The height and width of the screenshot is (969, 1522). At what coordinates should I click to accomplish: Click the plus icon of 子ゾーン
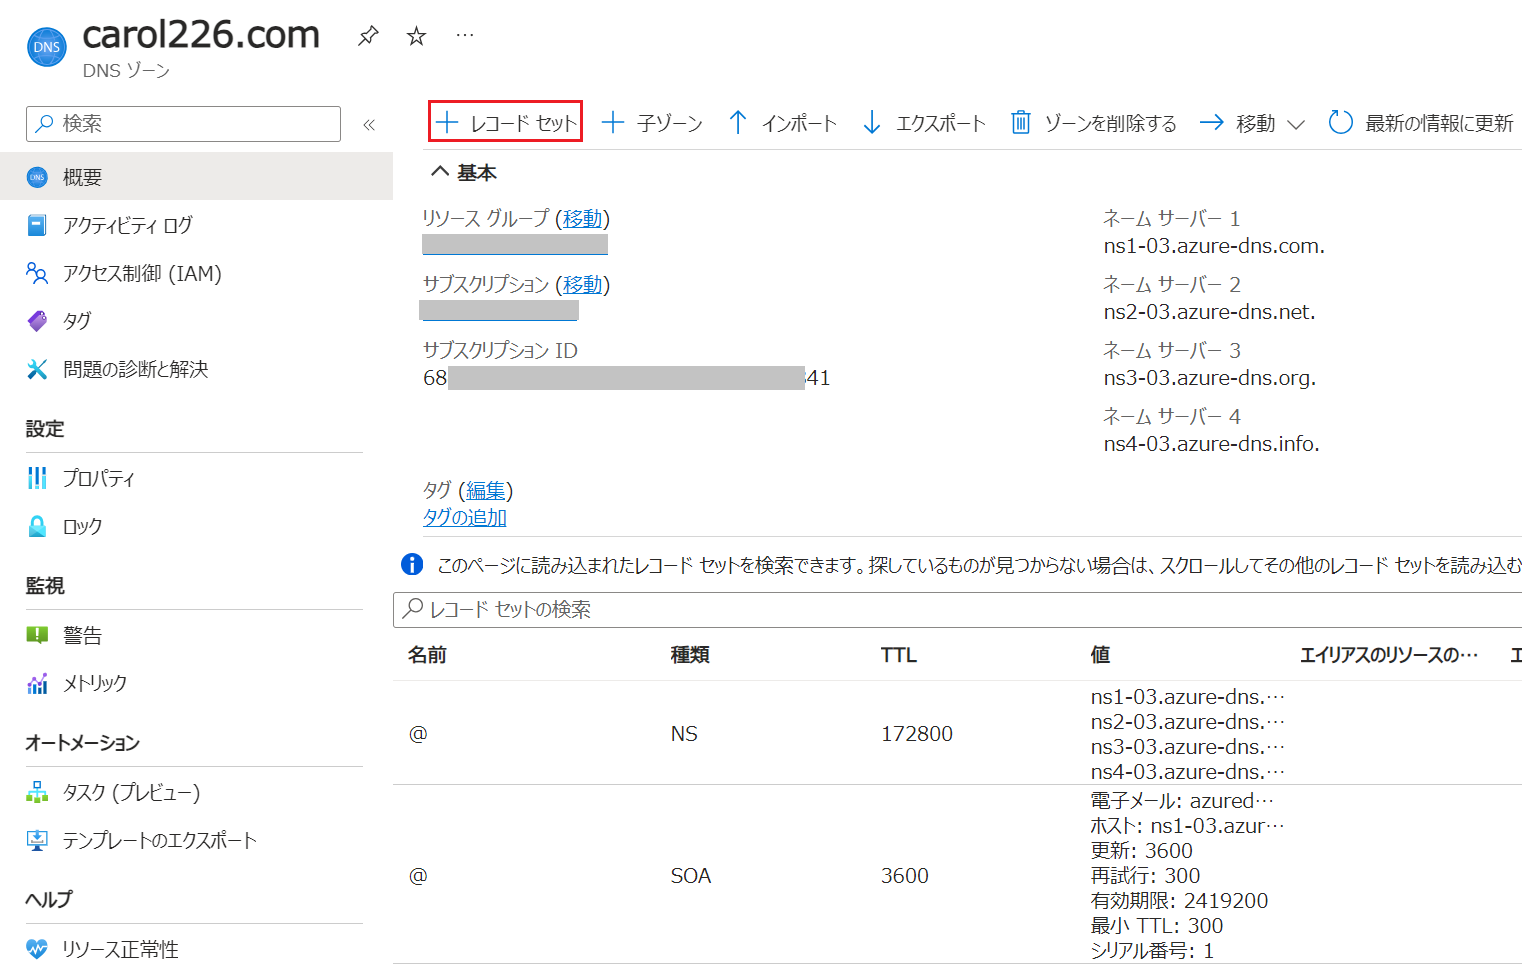[x=613, y=123]
